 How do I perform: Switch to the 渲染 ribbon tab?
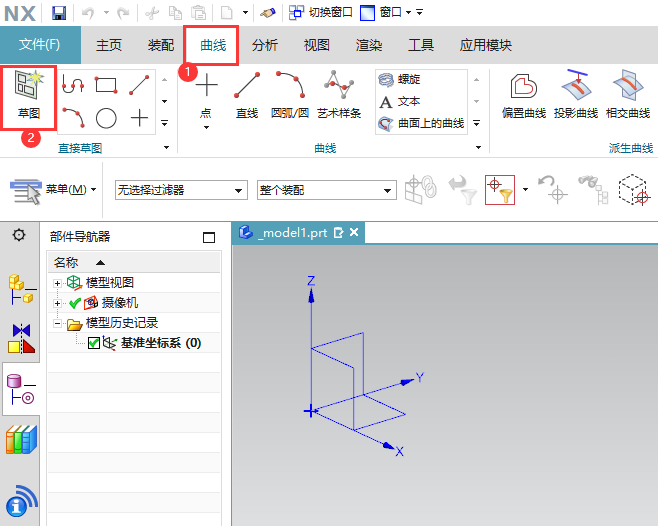369,45
